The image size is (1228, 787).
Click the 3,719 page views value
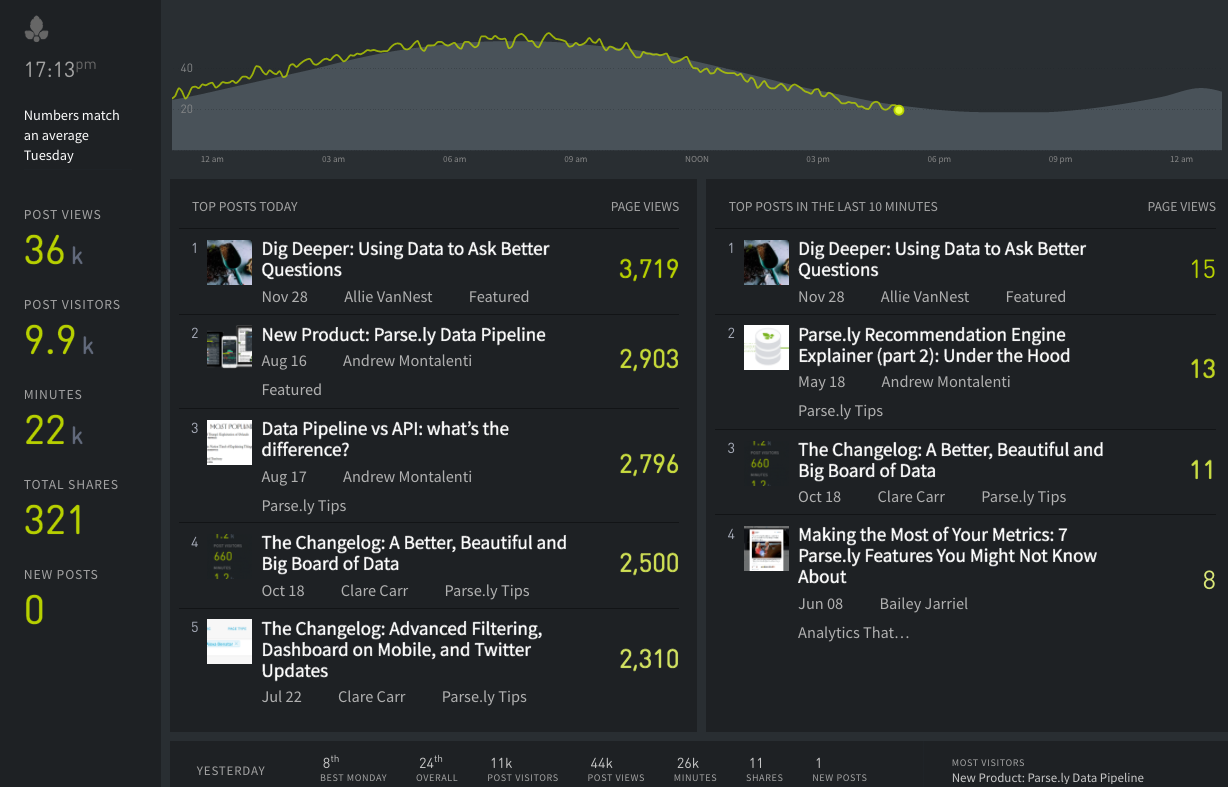tap(649, 269)
